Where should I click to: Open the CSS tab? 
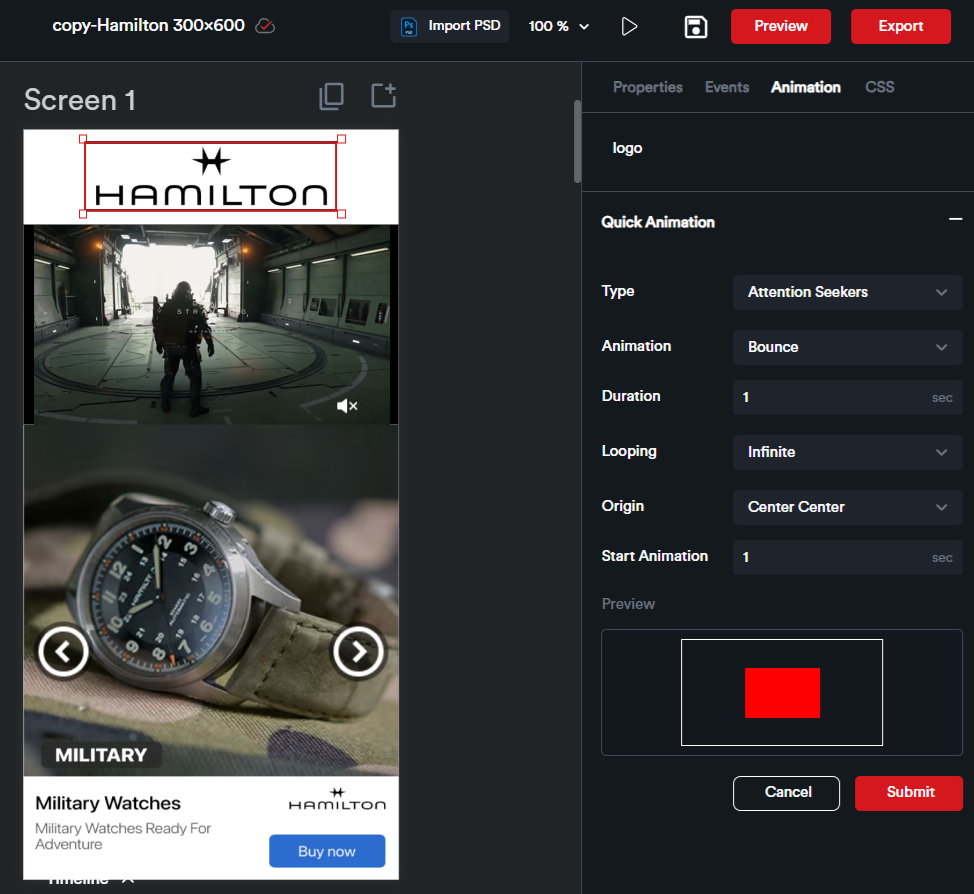pyautogui.click(x=879, y=87)
